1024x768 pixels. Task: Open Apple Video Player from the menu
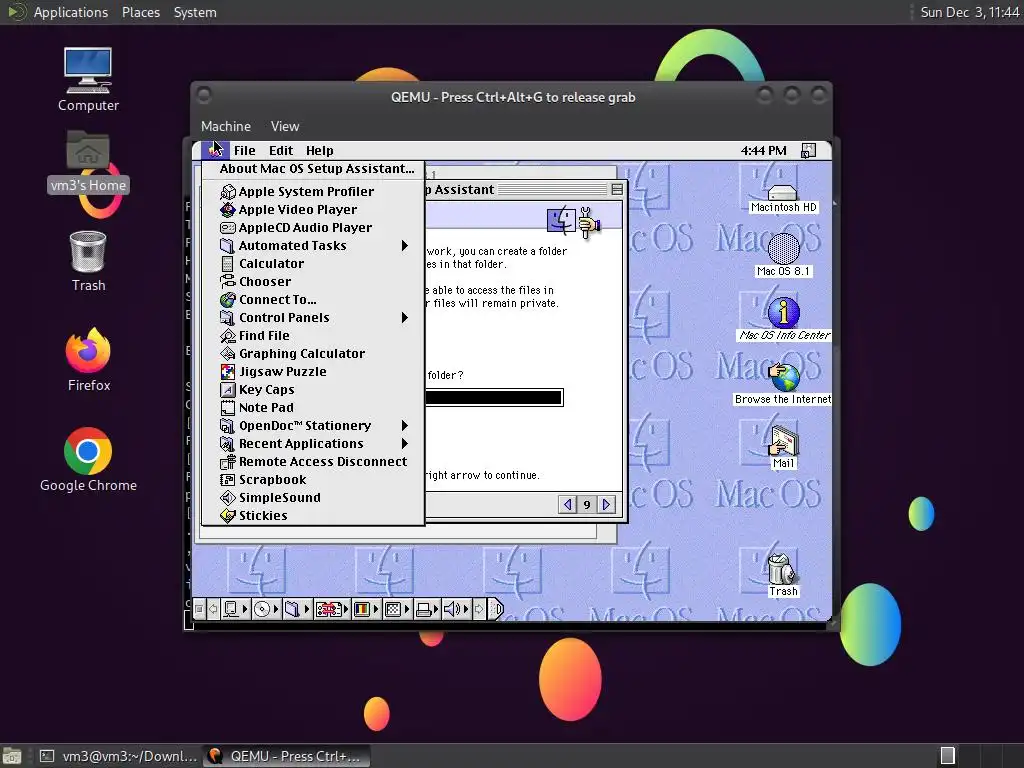[313, 210]
